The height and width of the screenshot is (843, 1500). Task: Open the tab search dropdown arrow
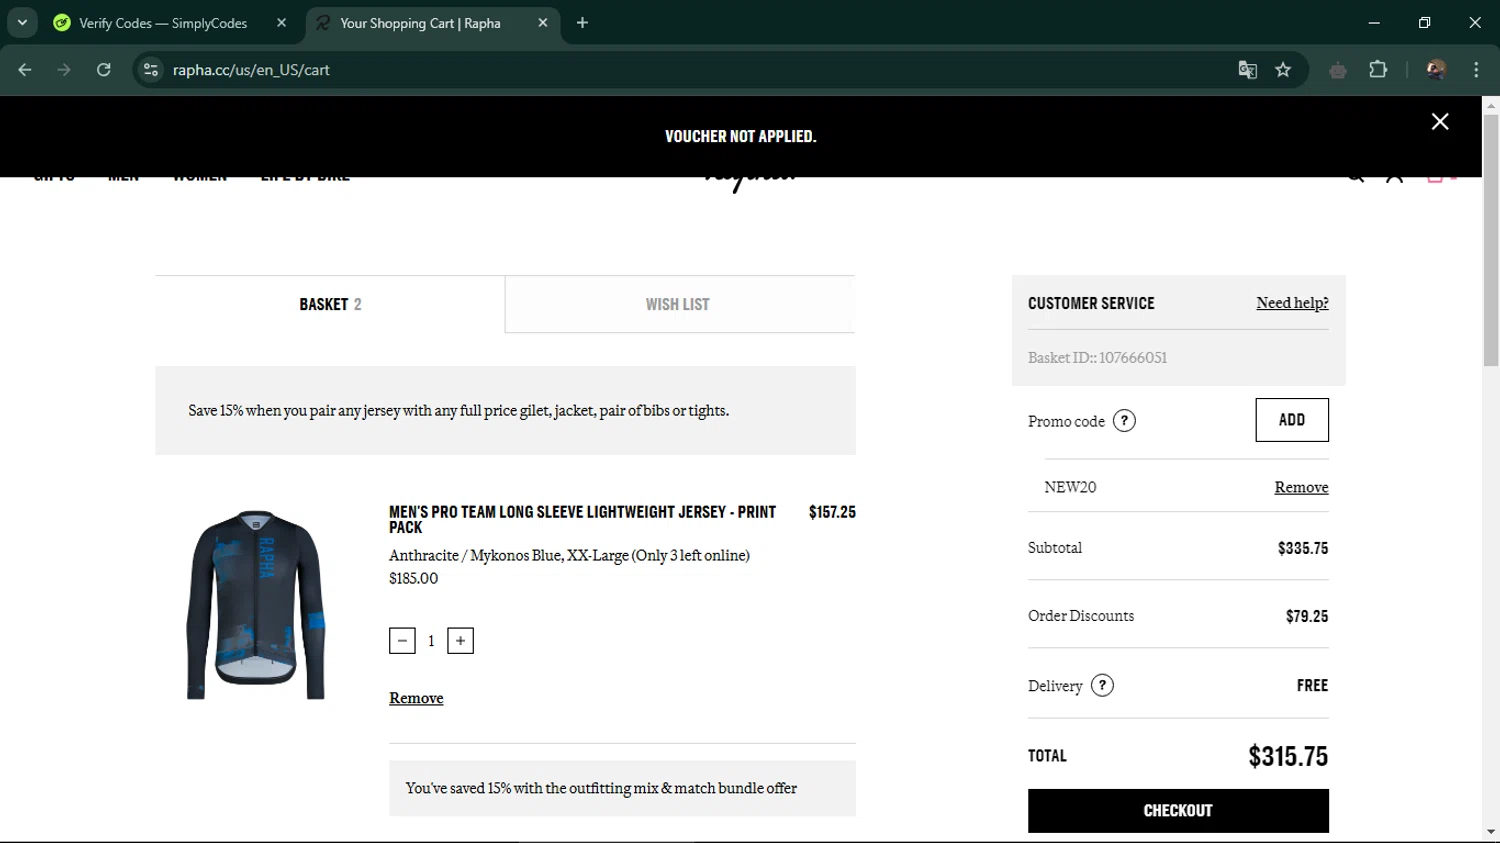22,22
